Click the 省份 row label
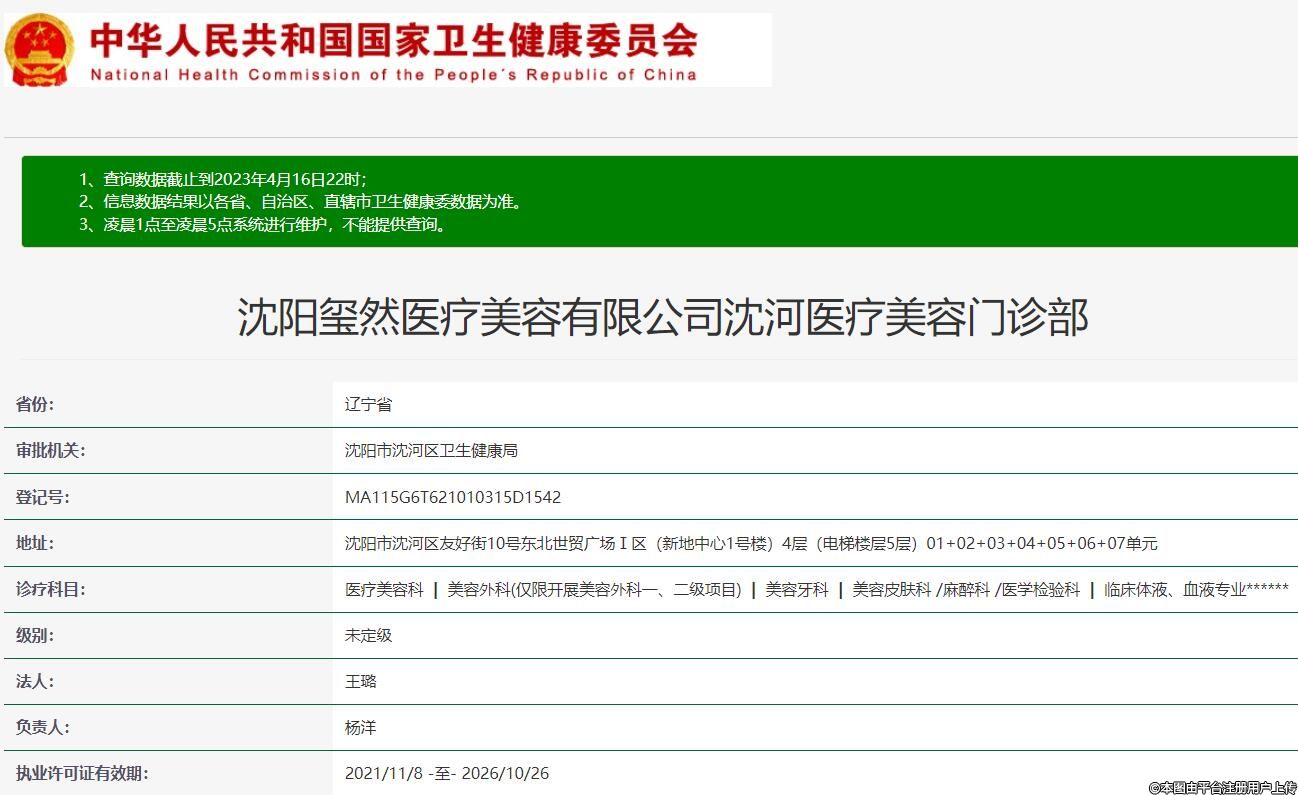The height and width of the screenshot is (795, 1298). point(36,405)
